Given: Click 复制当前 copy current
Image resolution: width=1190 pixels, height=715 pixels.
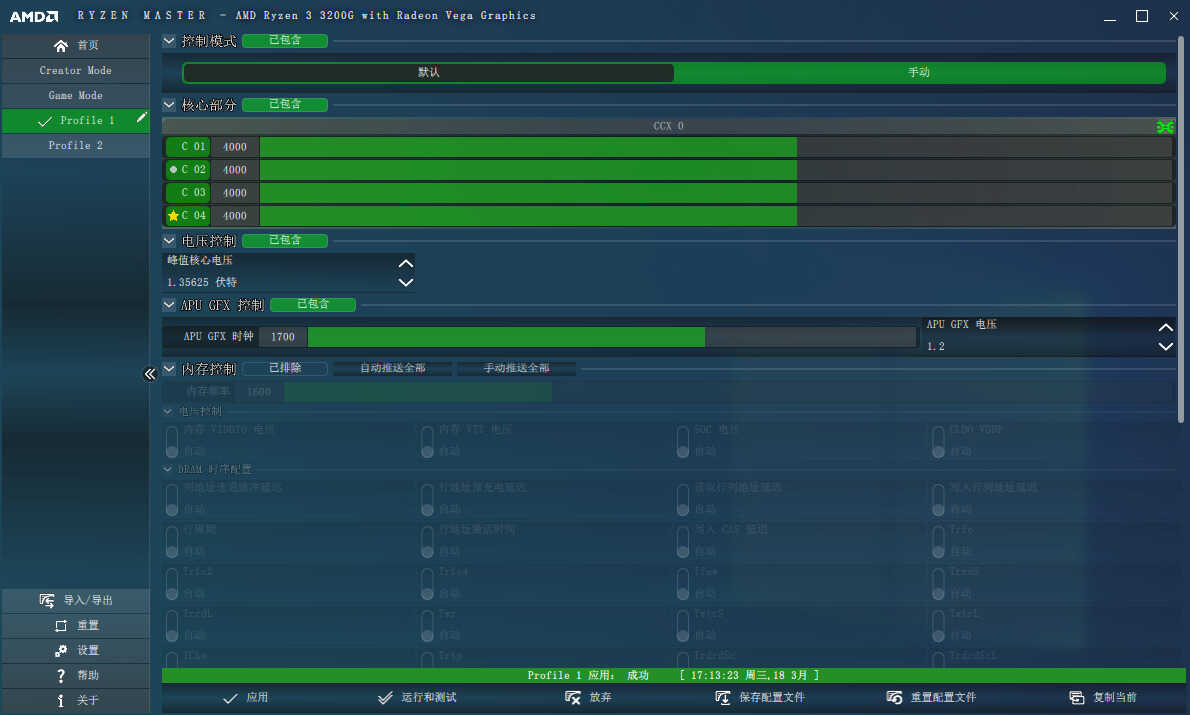Looking at the screenshot, I should point(1103,698).
